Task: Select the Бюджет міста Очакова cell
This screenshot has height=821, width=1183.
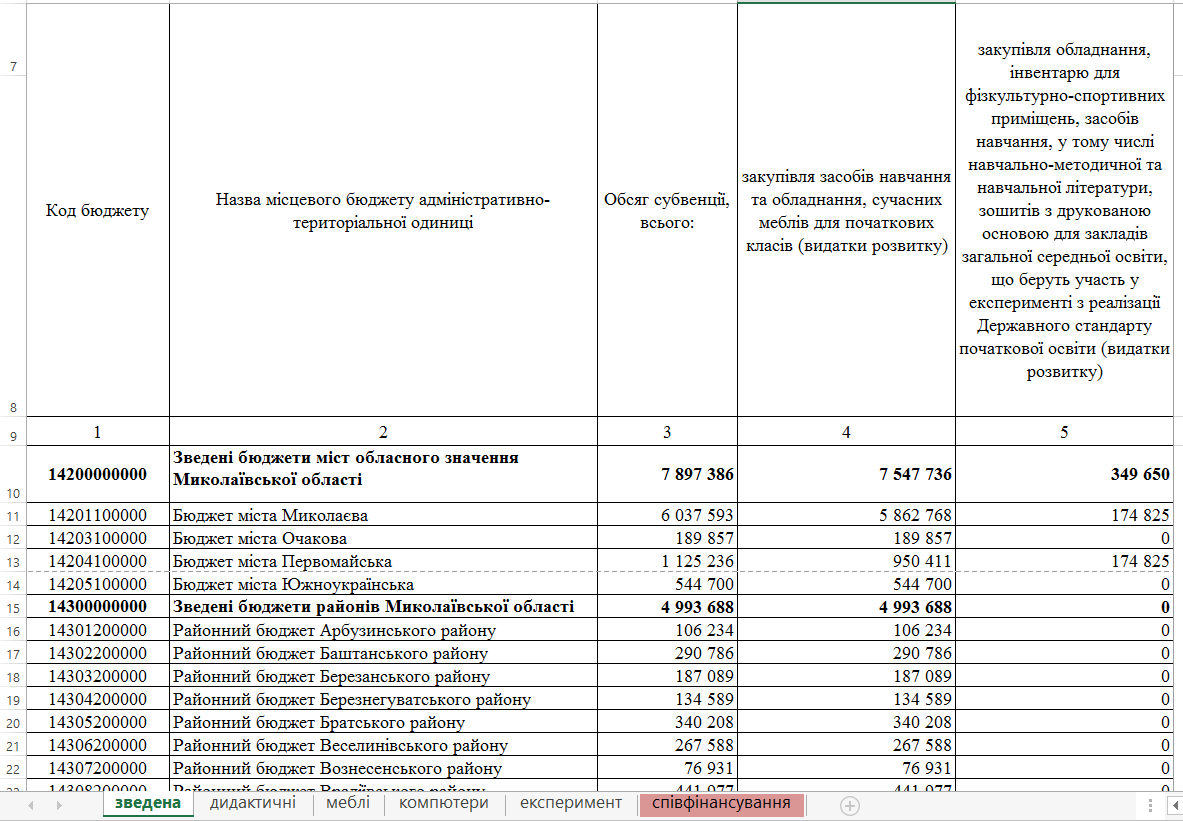Action: click(x=383, y=538)
